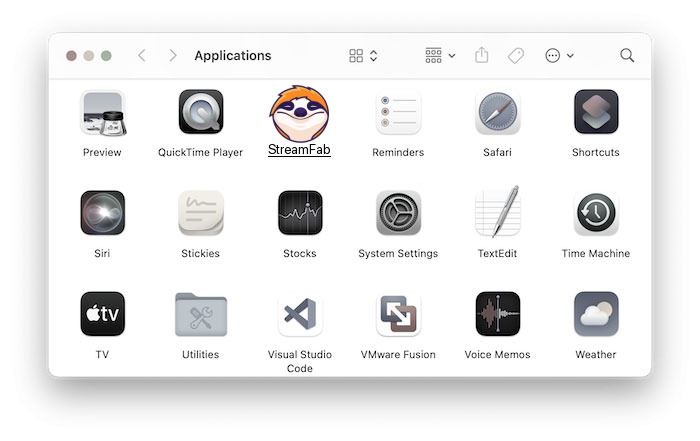The image size is (700, 441).
Task: Click the System Settings label
Action: coord(398,254)
